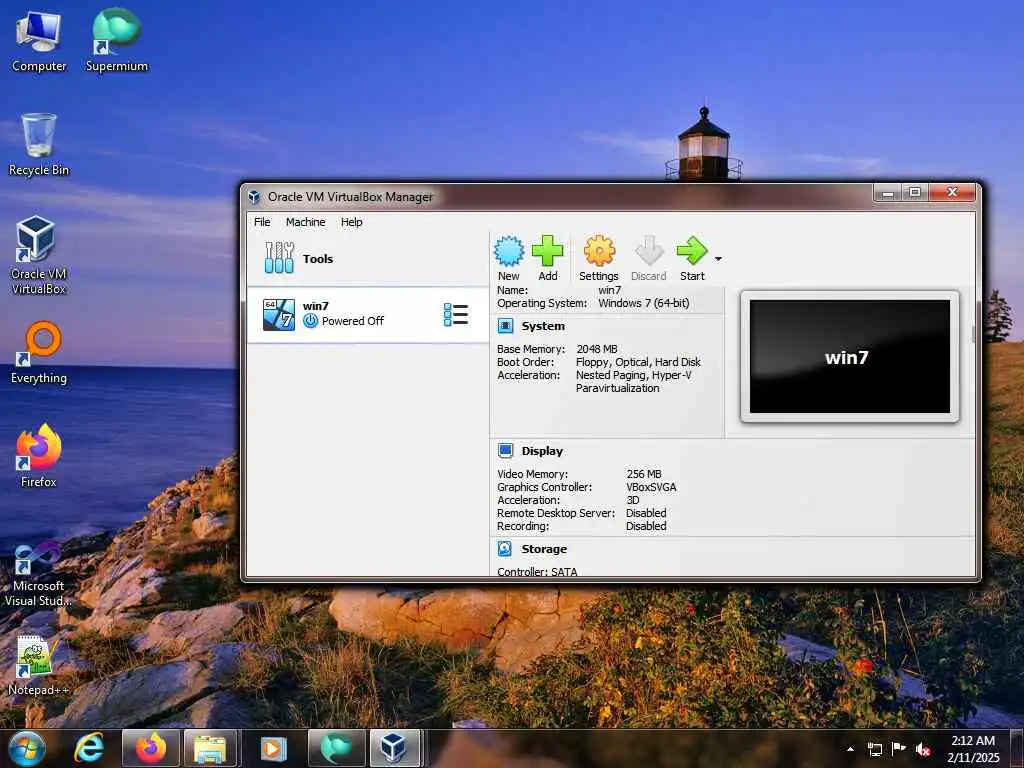Click the Video Memory value 256 MB
This screenshot has height=768, width=1024.
tap(644, 474)
